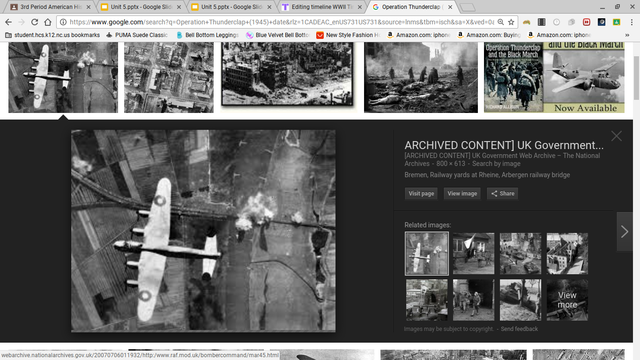Select first related image in bottom row
The image size is (640, 360).
coord(427,300)
